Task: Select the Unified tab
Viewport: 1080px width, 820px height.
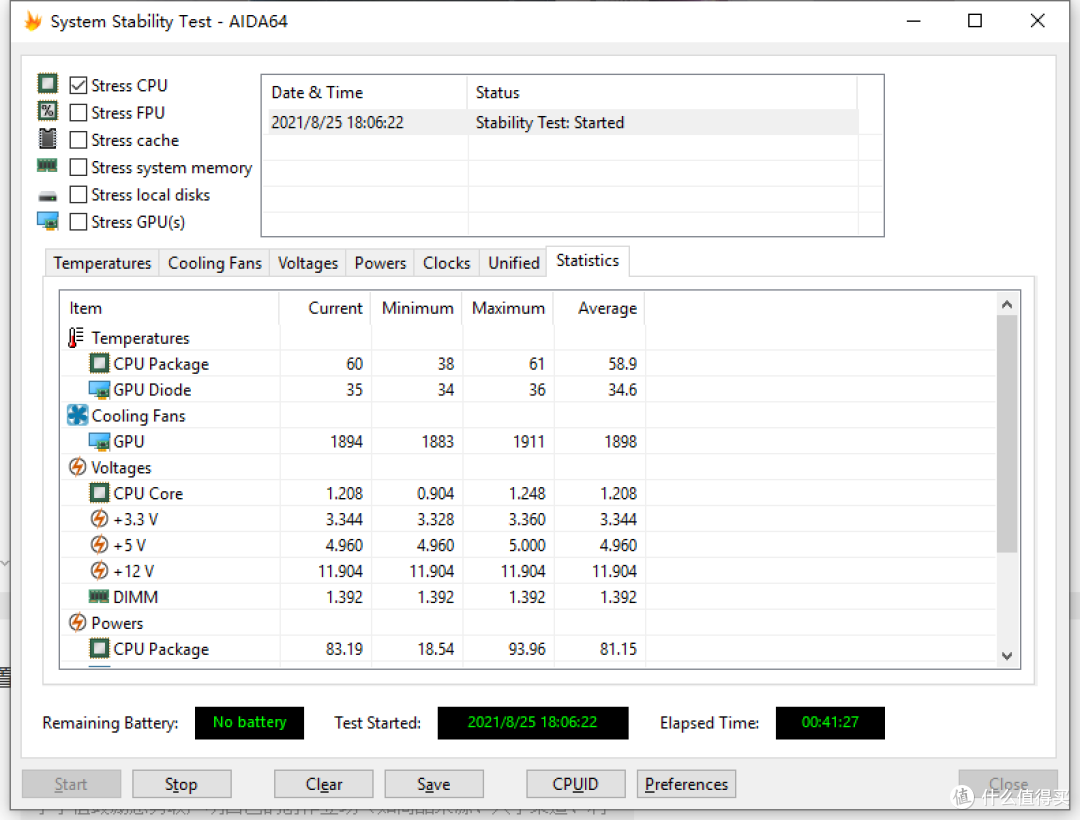Action: (x=513, y=263)
